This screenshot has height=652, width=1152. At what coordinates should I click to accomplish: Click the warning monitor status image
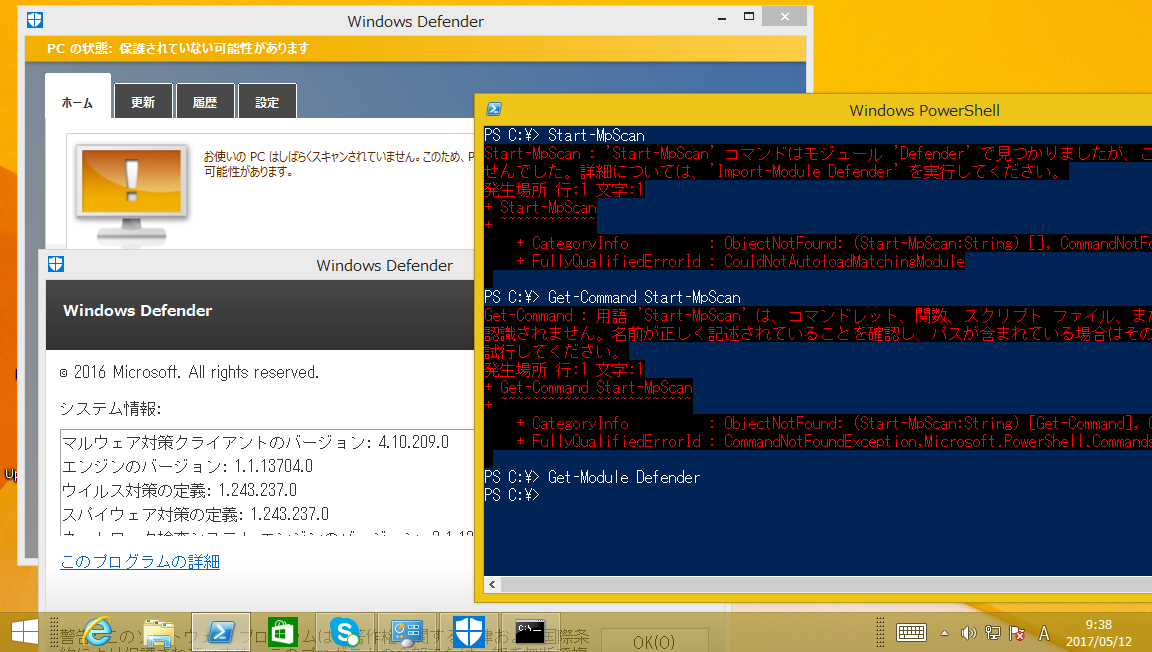tap(132, 193)
